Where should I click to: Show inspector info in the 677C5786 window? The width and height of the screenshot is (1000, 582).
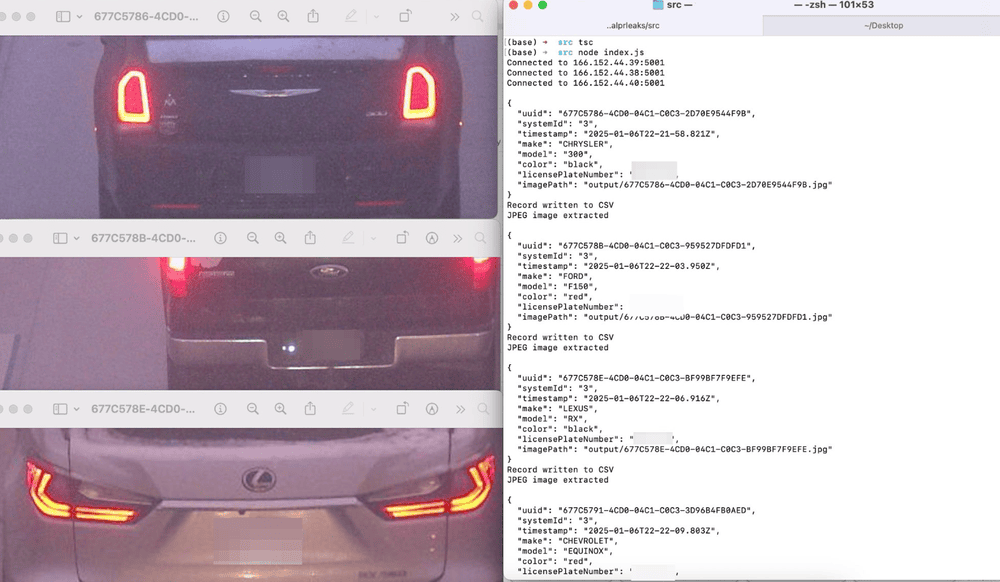tap(223, 17)
